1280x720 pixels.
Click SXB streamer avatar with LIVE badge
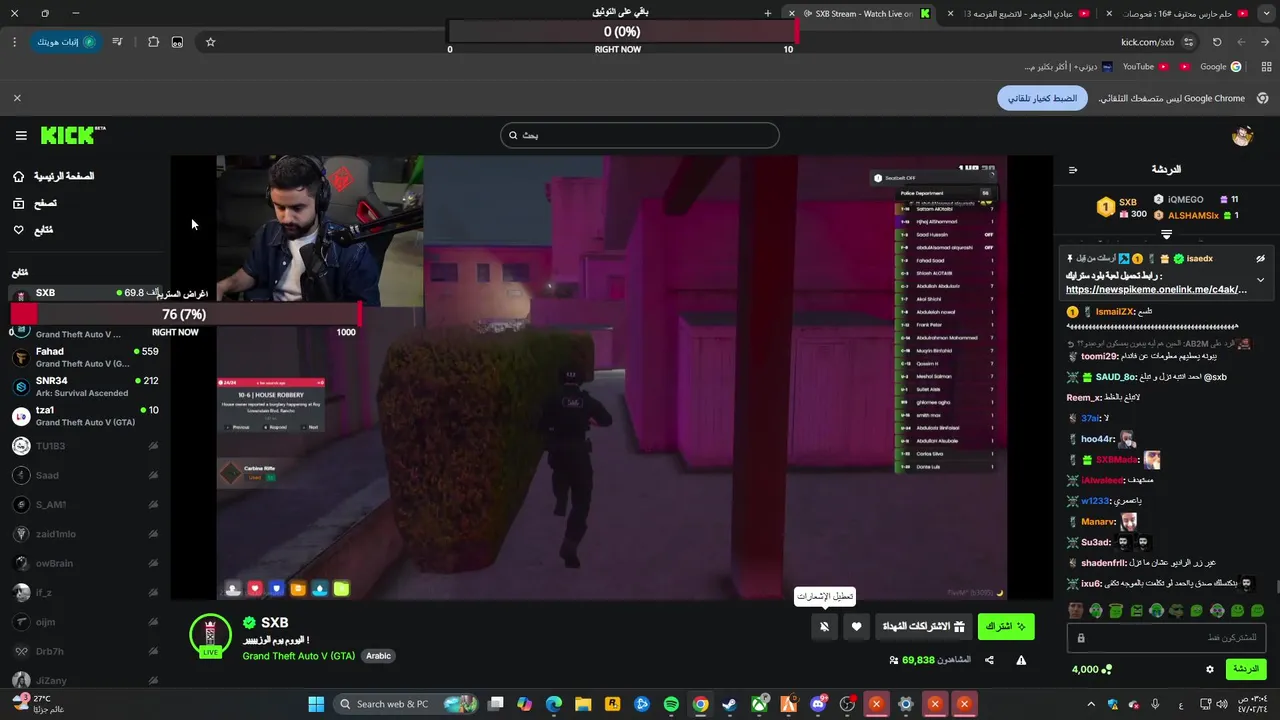point(210,636)
